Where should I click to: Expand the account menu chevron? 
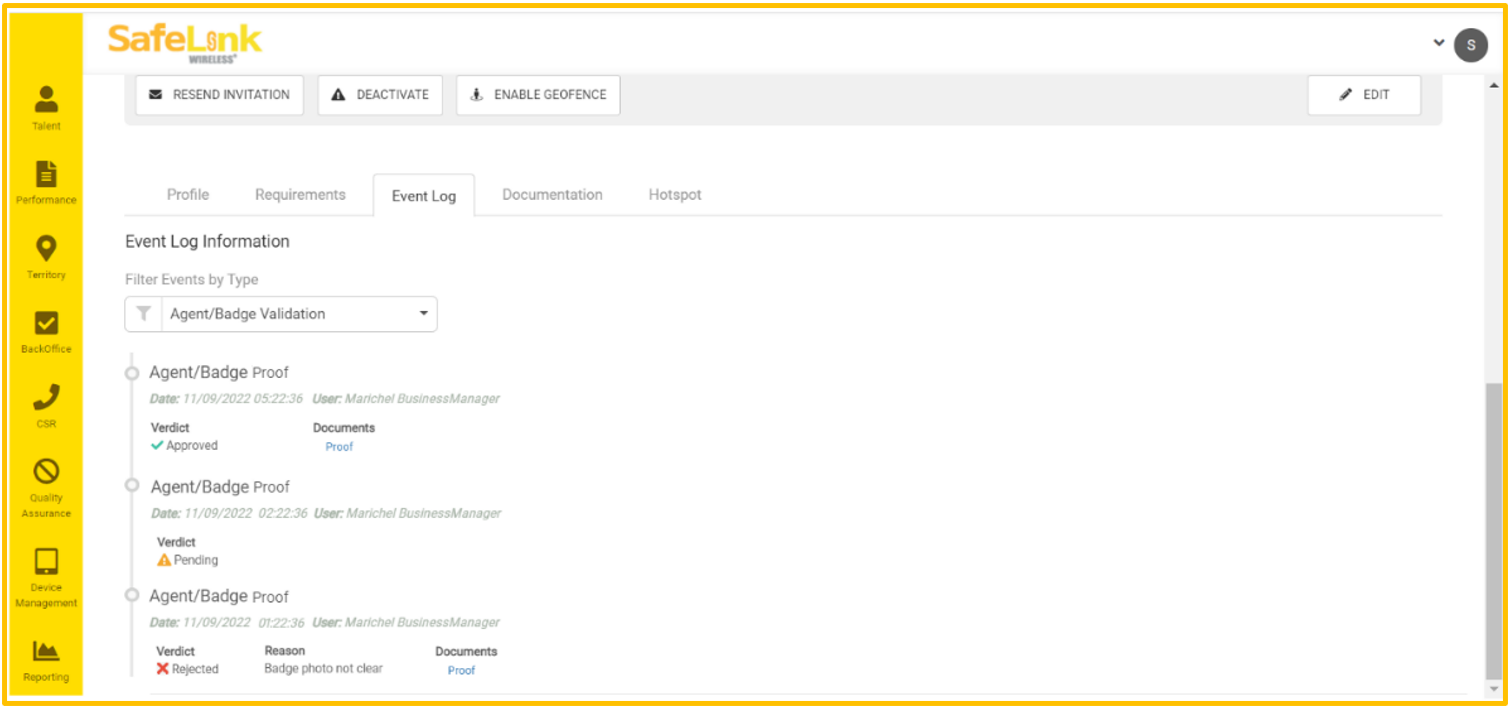(1439, 43)
